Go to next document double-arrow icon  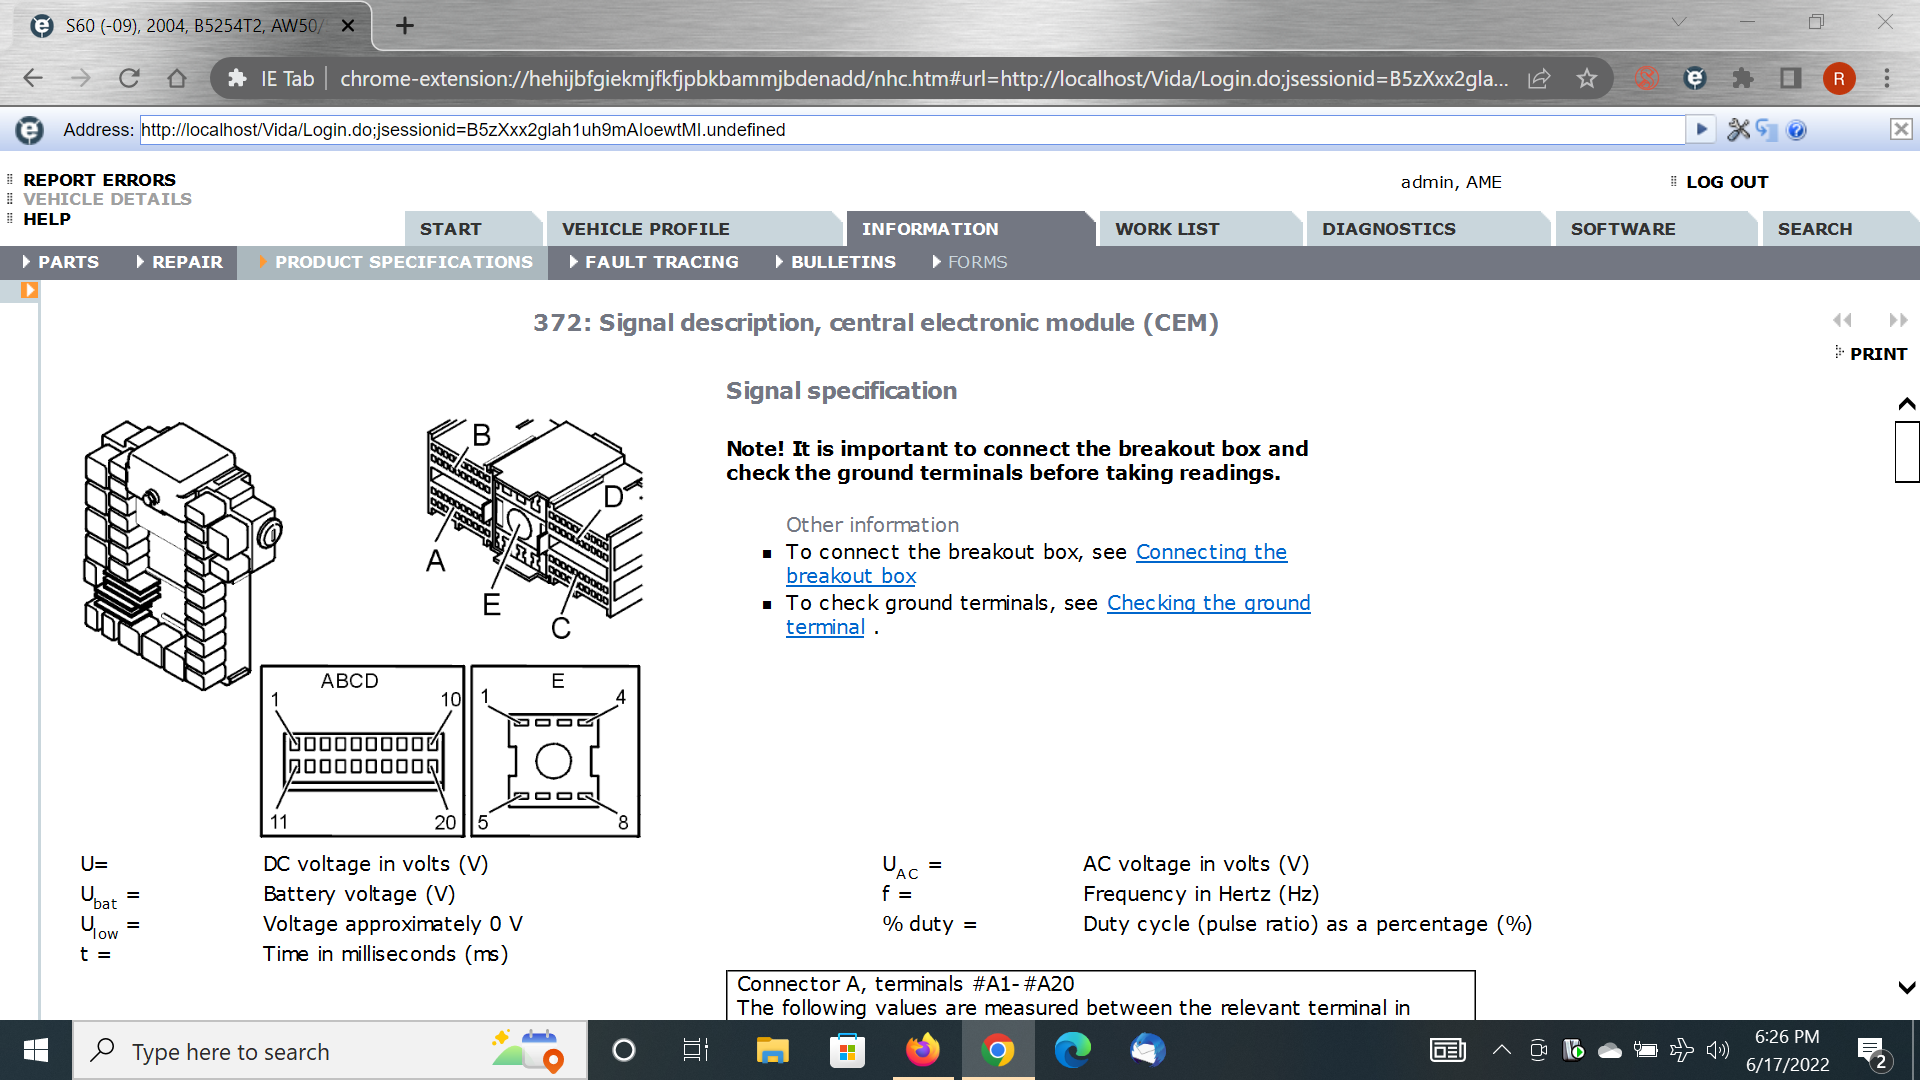tap(1898, 320)
